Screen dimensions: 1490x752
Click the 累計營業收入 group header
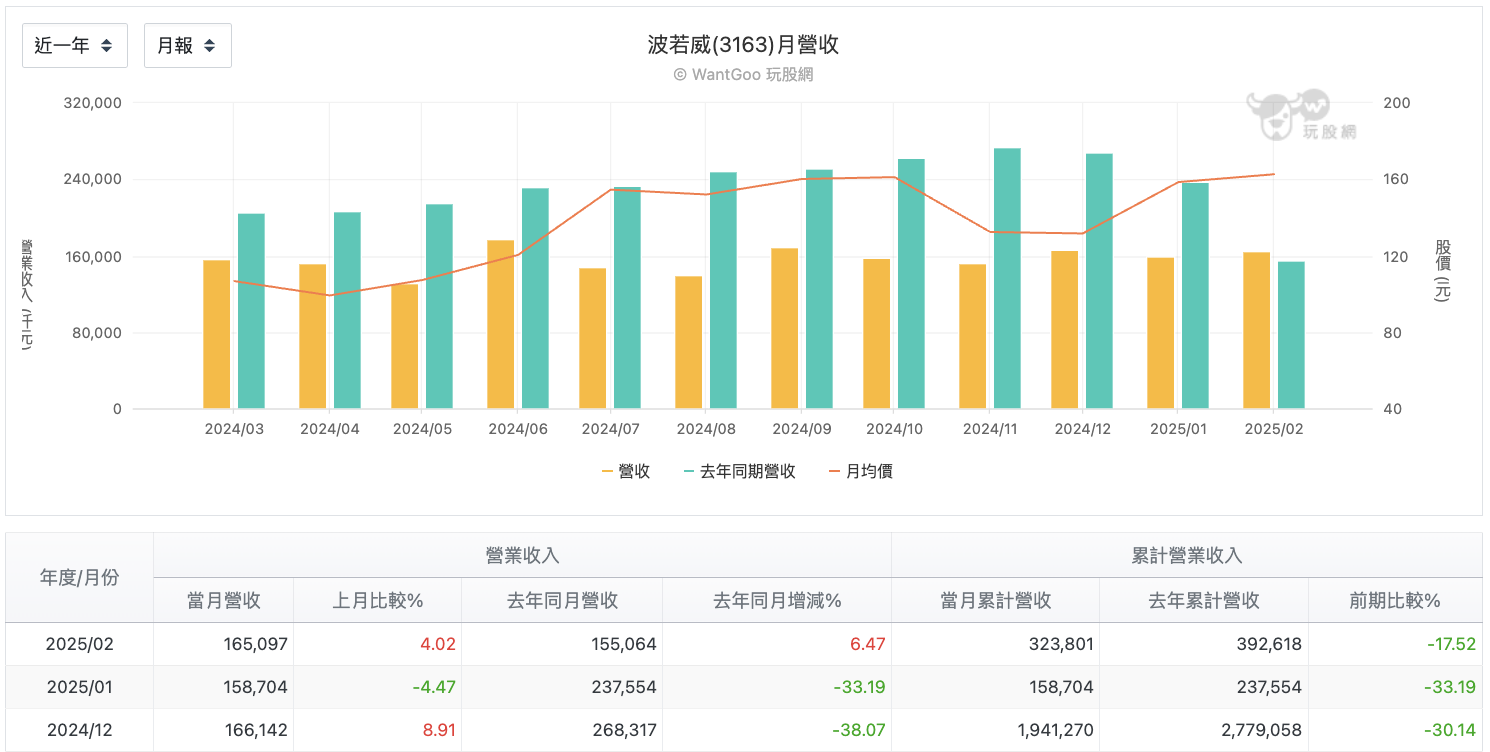click(x=1187, y=556)
